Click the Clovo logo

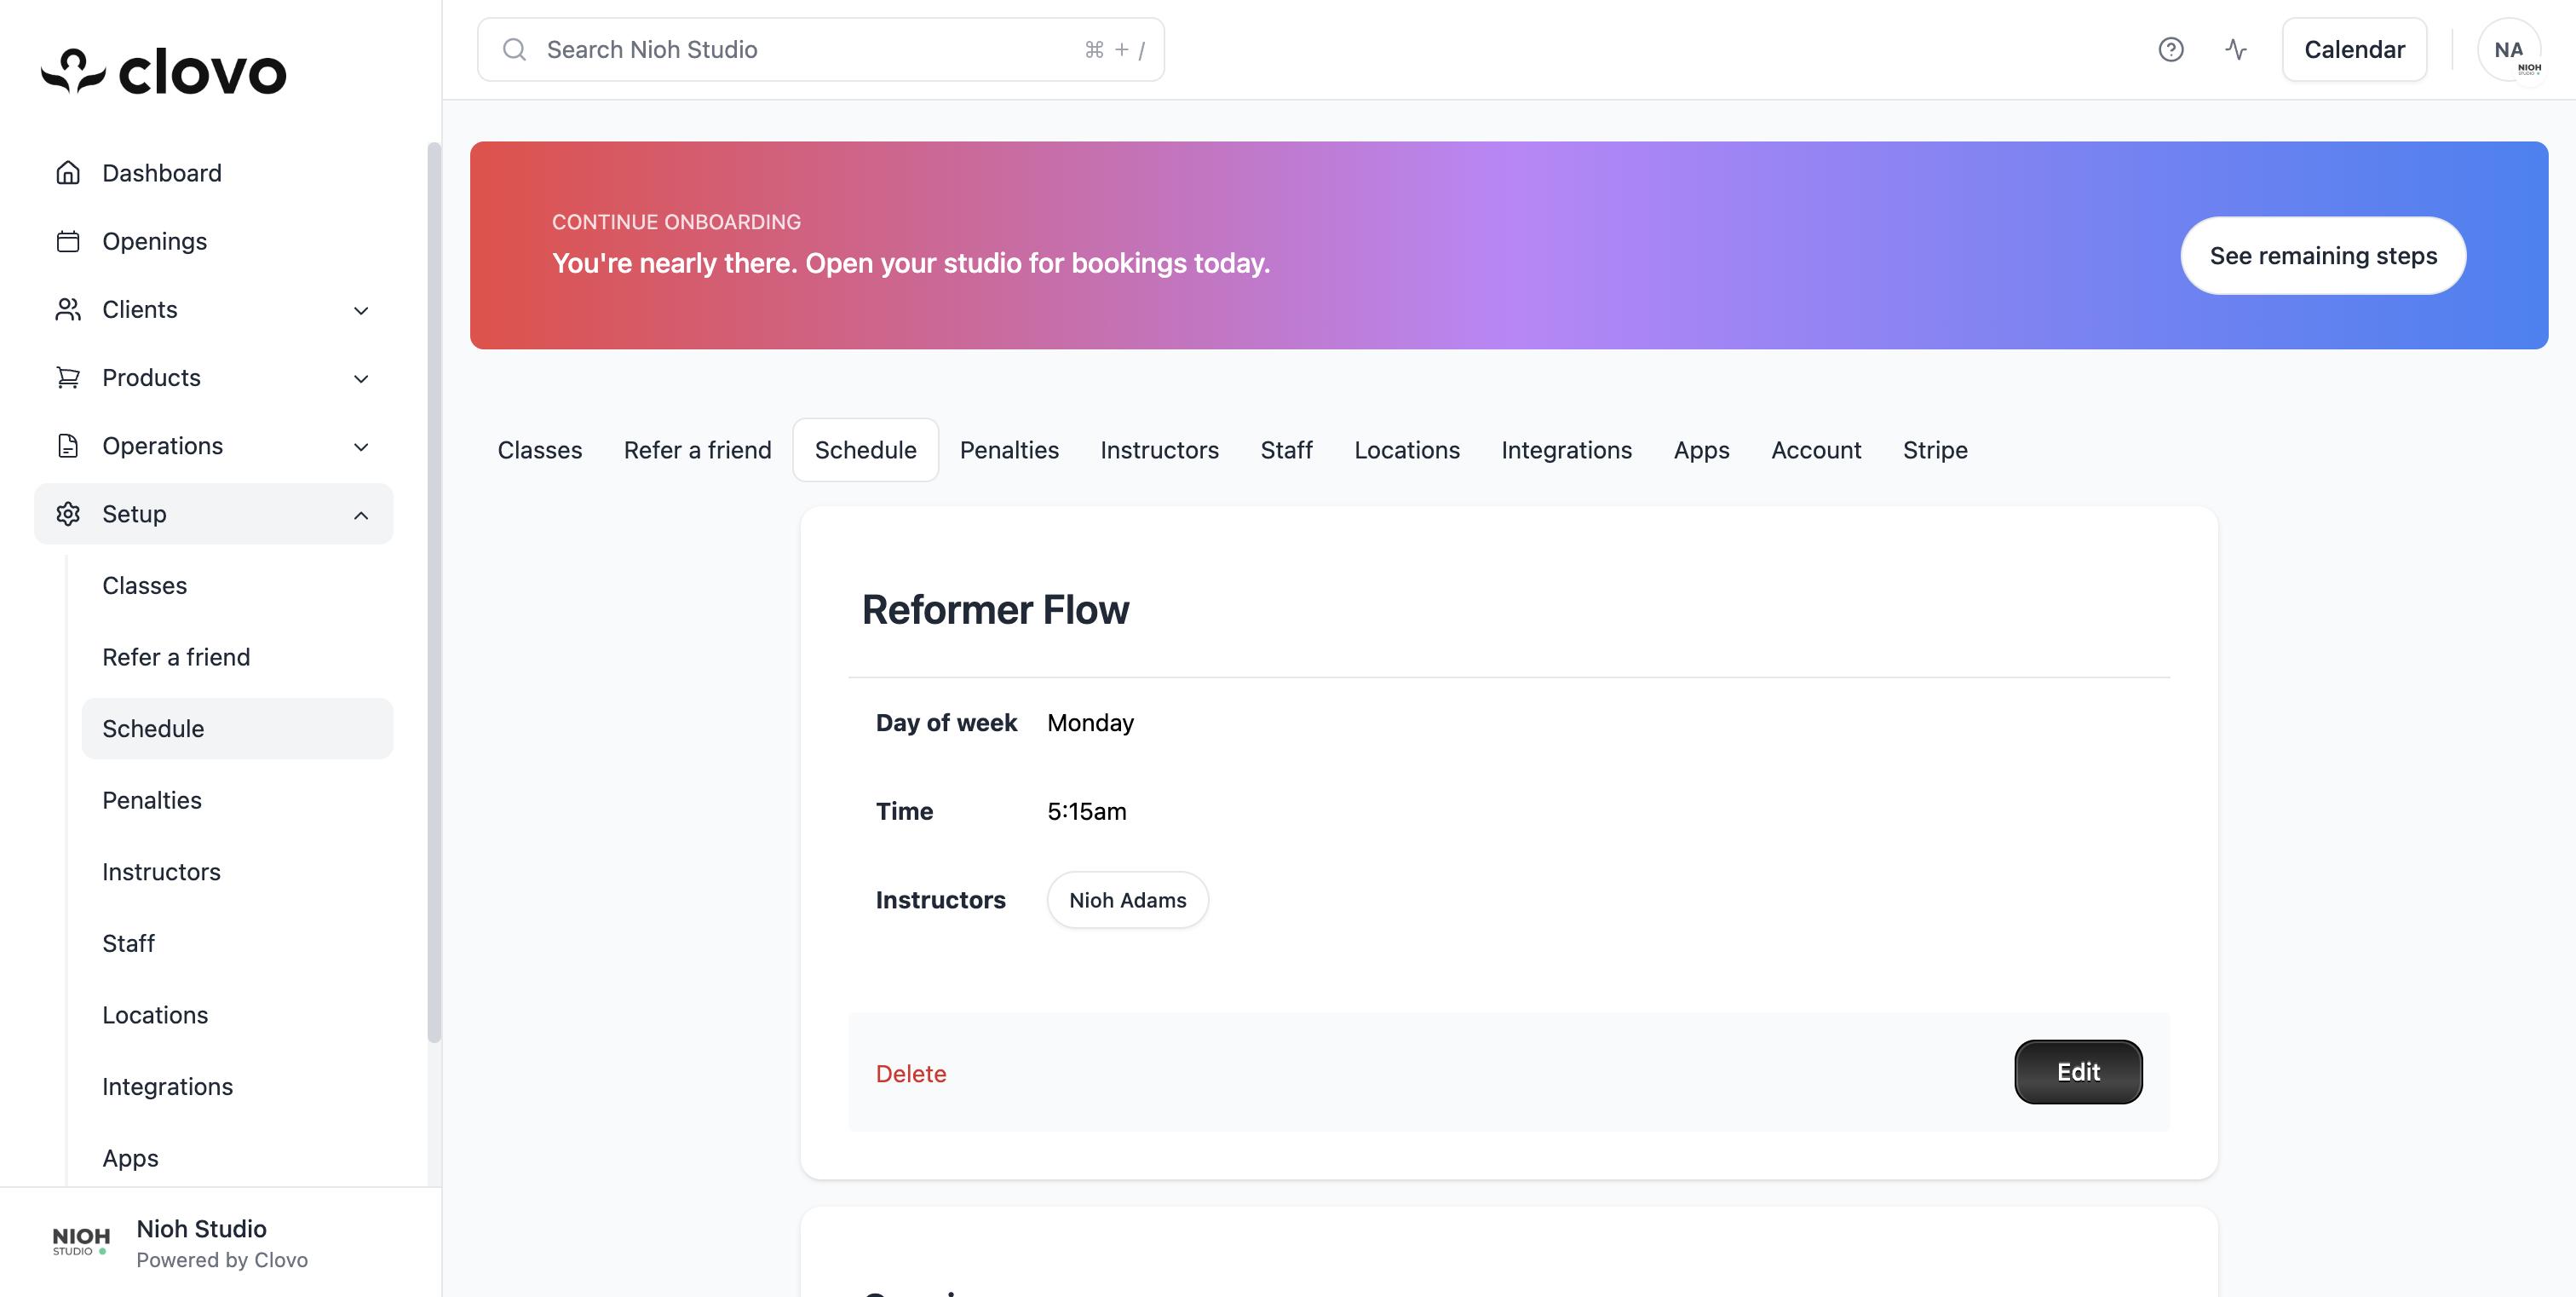pyautogui.click(x=163, y=71)
